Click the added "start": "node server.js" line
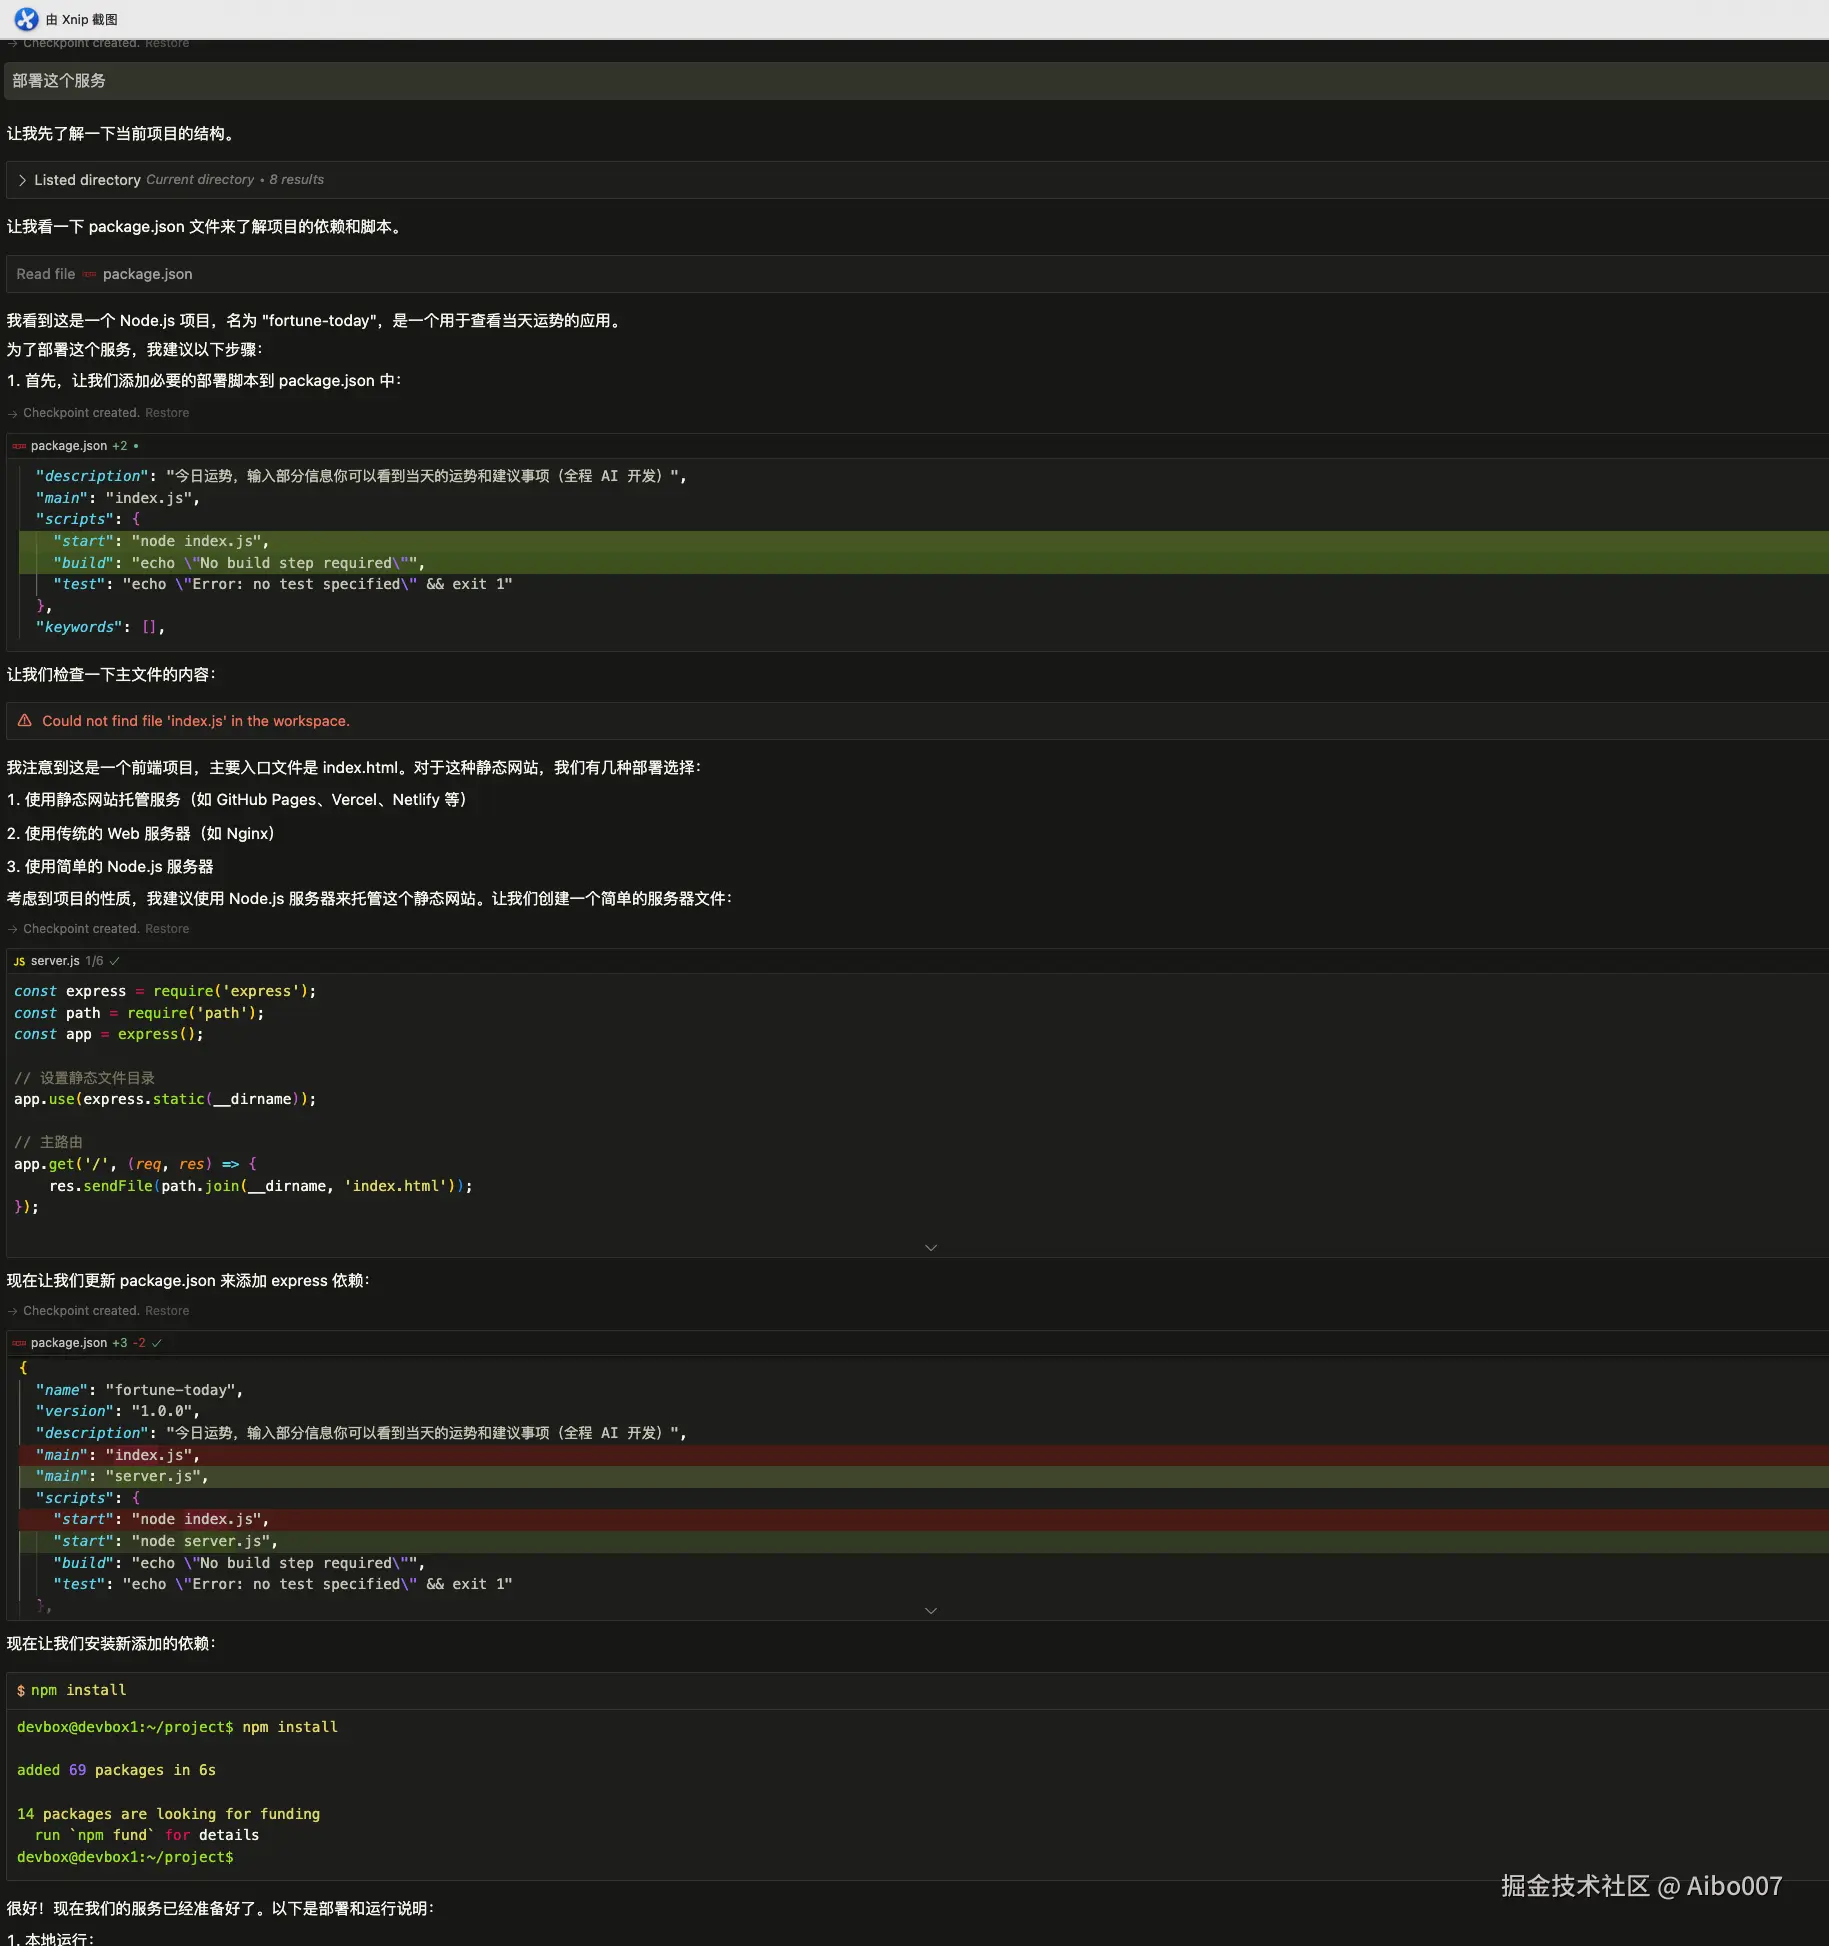 [x=924, y=1541]
